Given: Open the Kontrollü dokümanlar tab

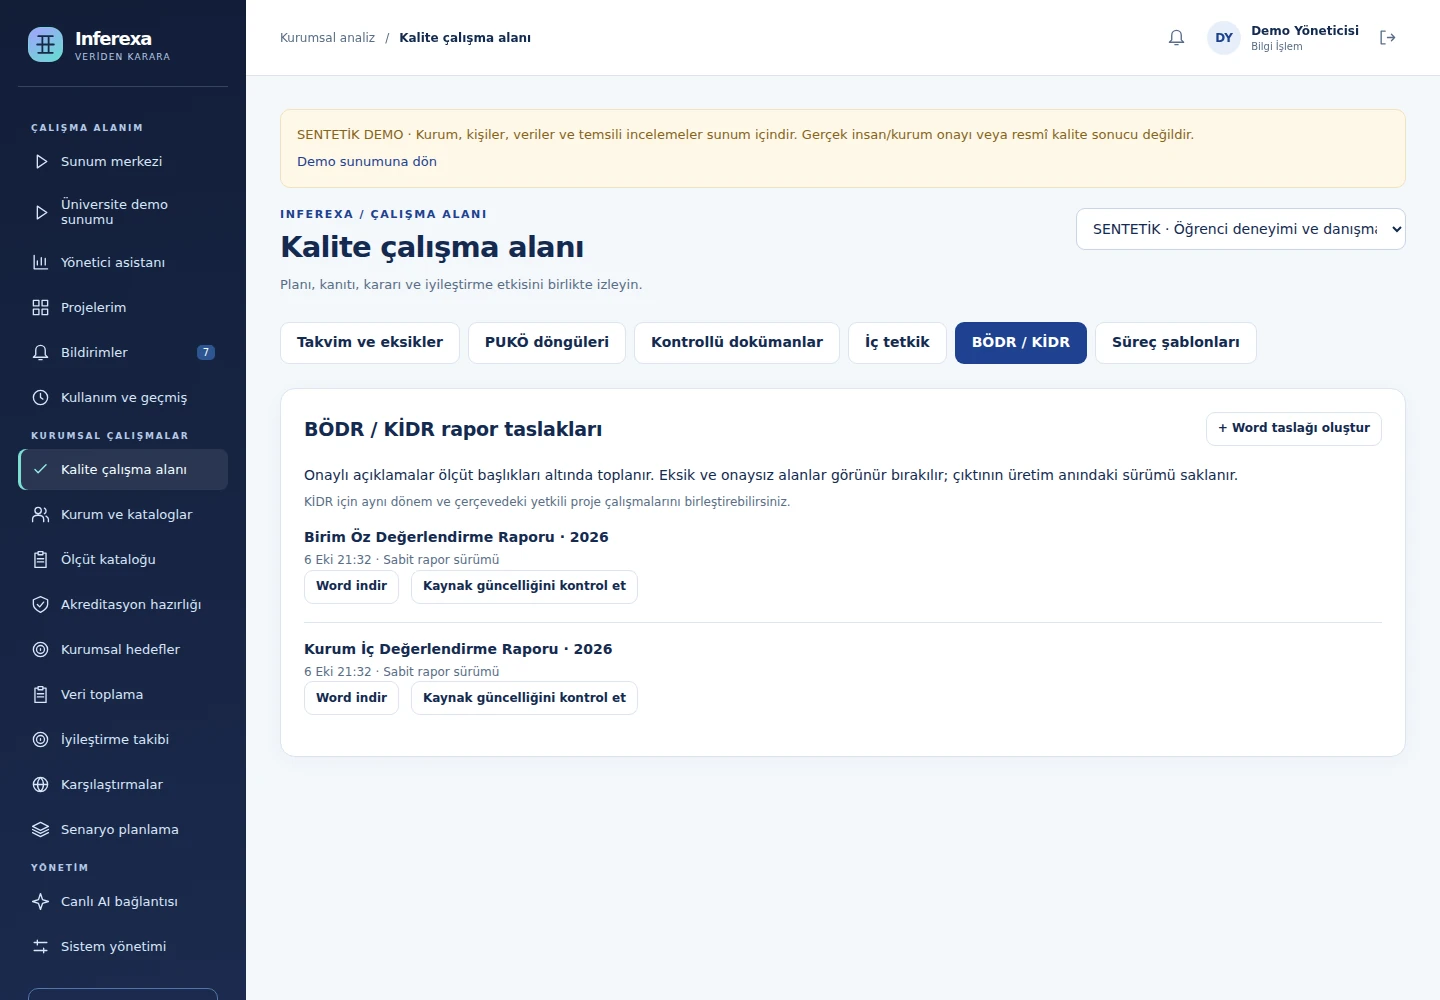Looking at the screenshot, I should 737,343.
